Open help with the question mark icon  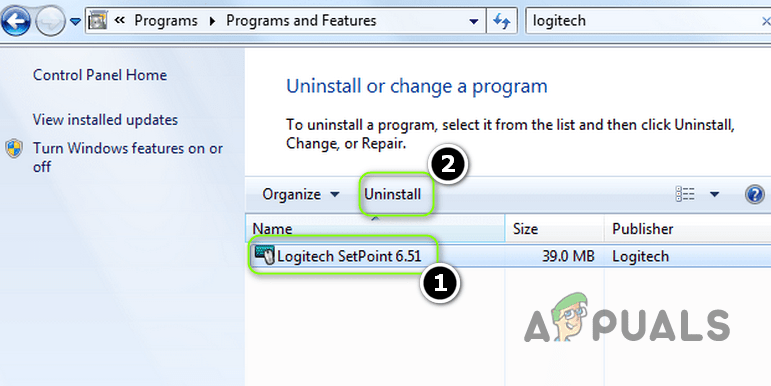point(754,194)
